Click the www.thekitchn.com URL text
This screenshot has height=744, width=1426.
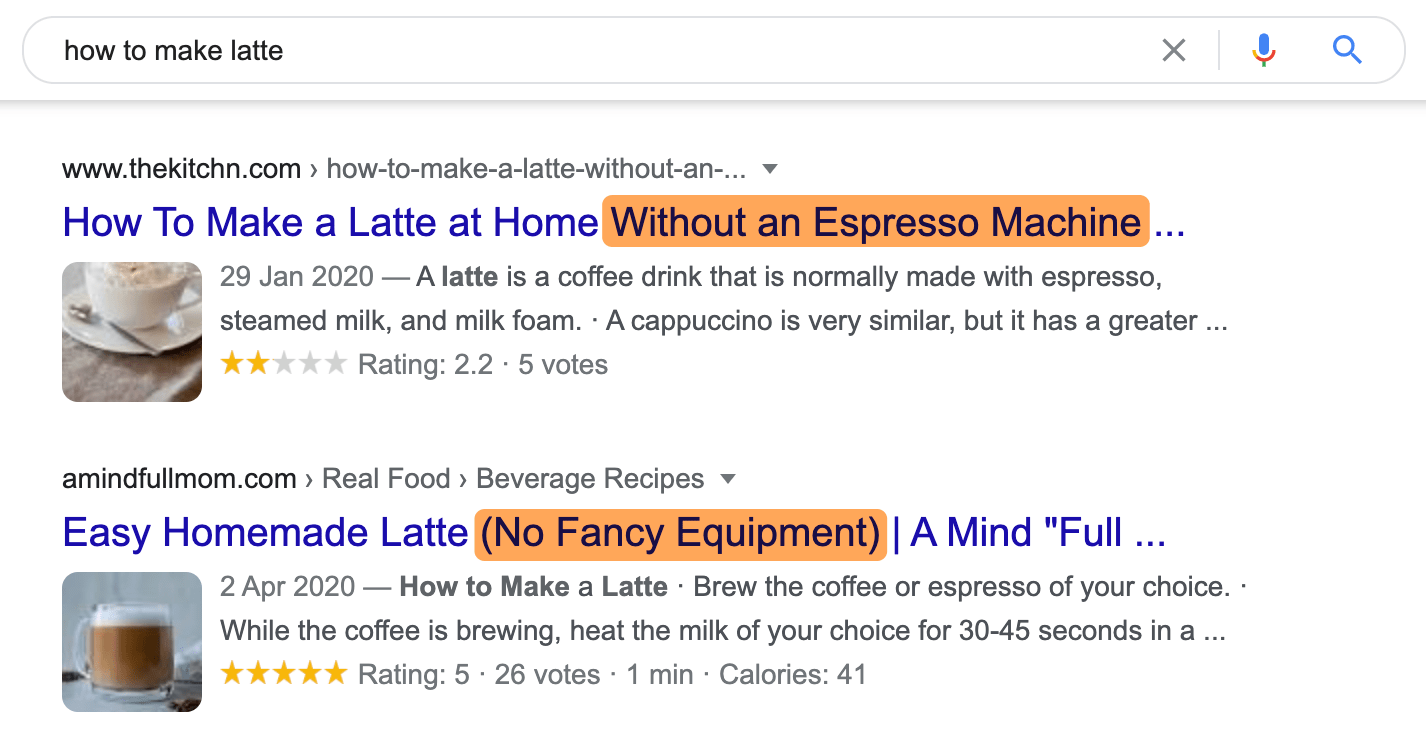coord(181,169)
